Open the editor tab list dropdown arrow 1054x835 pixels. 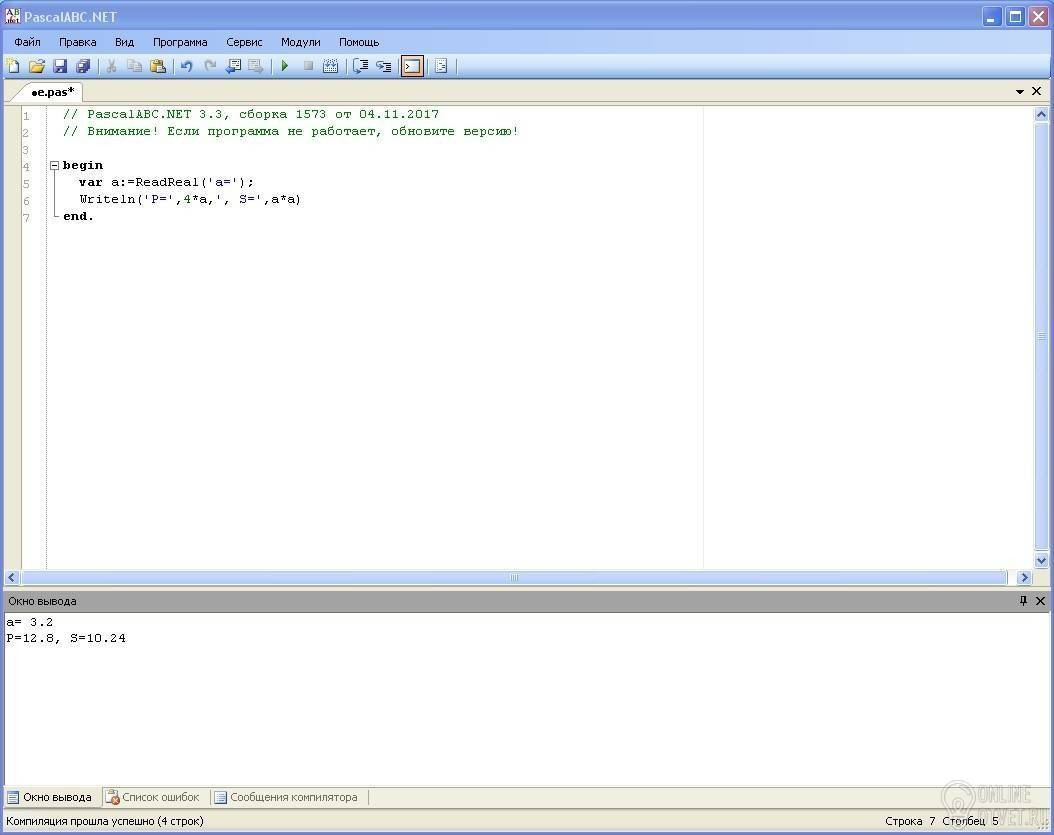pyautogui.click(x=1020, y=91)
